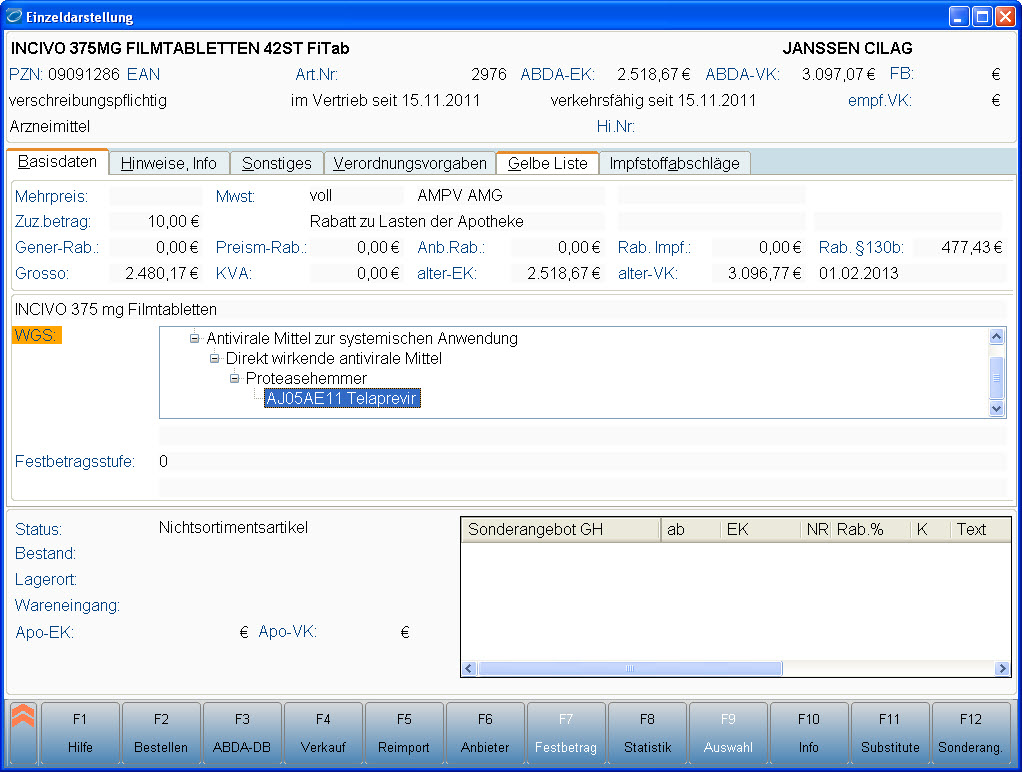This screenshot has width=1022, height=772.
Task: Click the F6 Anbieter button
Action: pyautogui.click(x=485, y=733)
